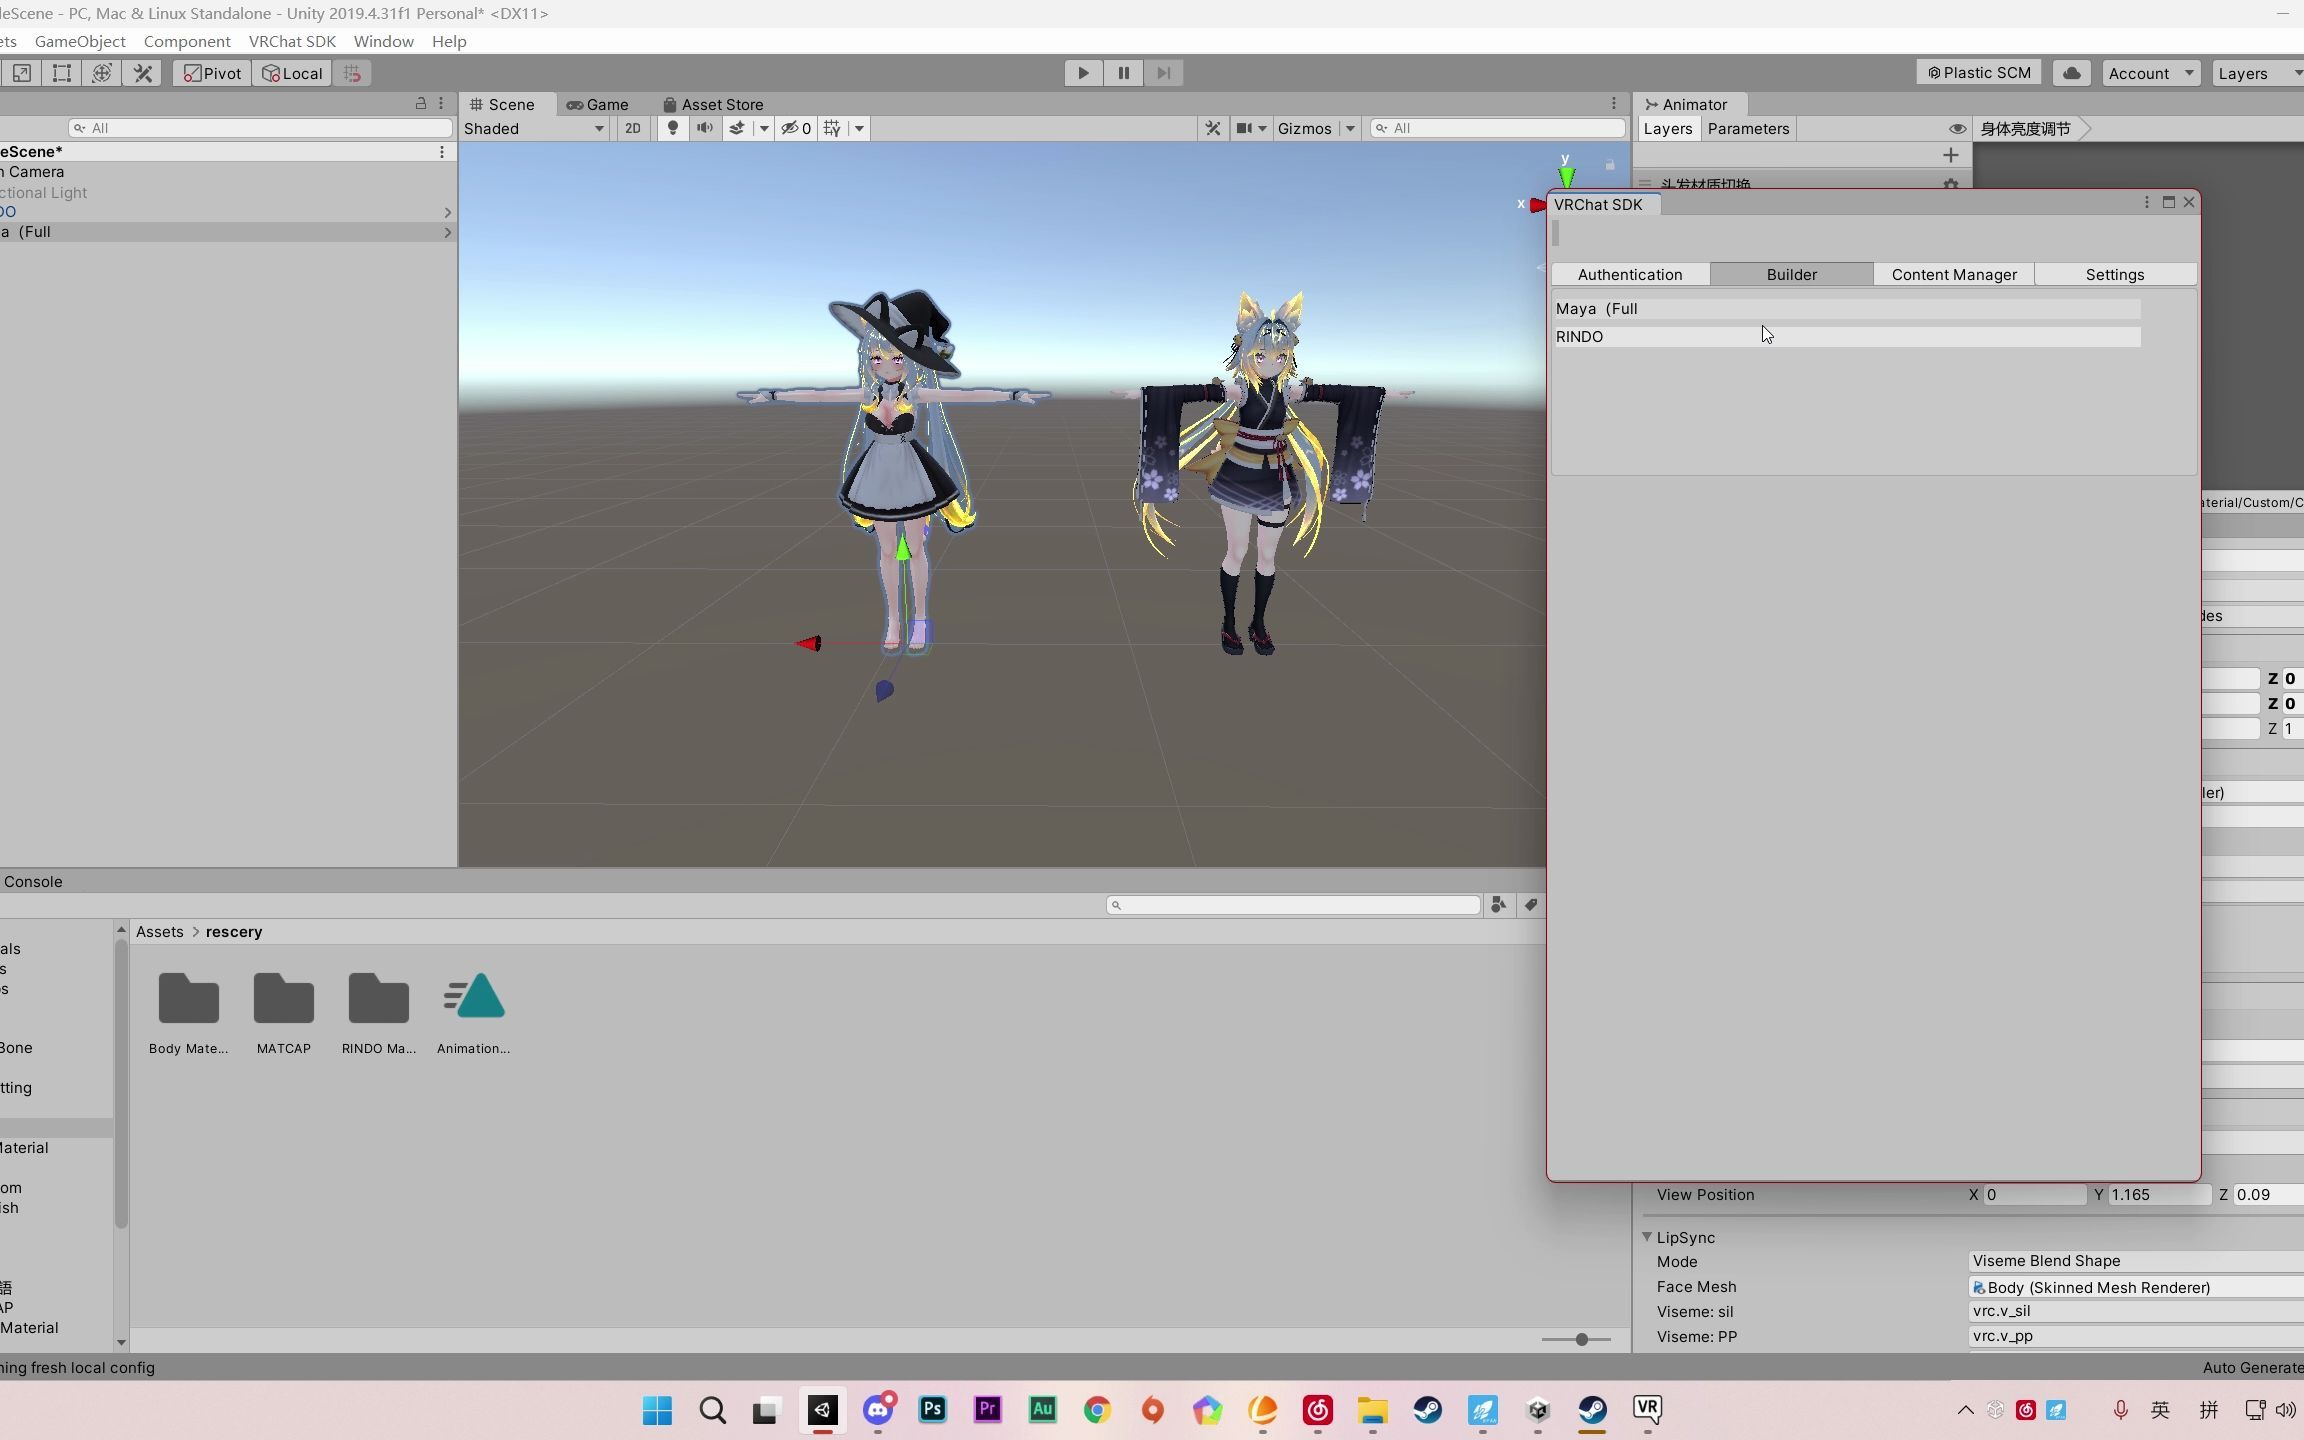The image size is (2304, 1440).
Task: Open the Unity cloud collaboration icon
Action: point(2071,72)
